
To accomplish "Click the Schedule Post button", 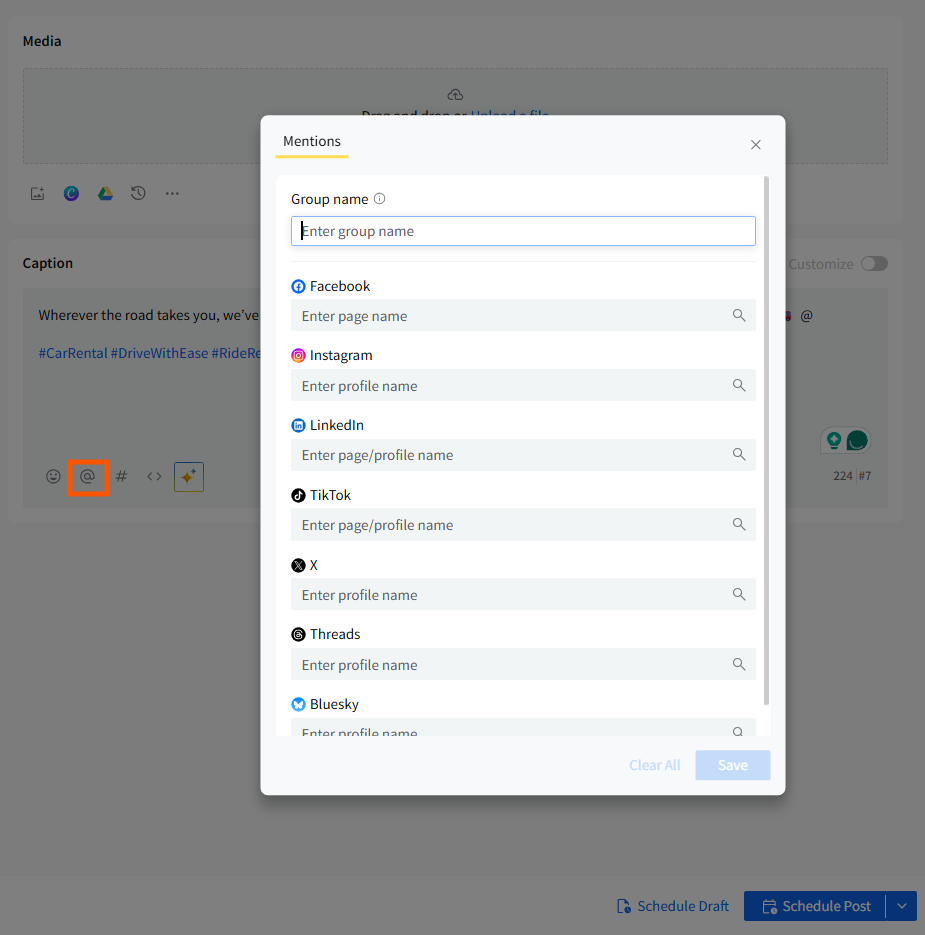I will pos(815,906).
